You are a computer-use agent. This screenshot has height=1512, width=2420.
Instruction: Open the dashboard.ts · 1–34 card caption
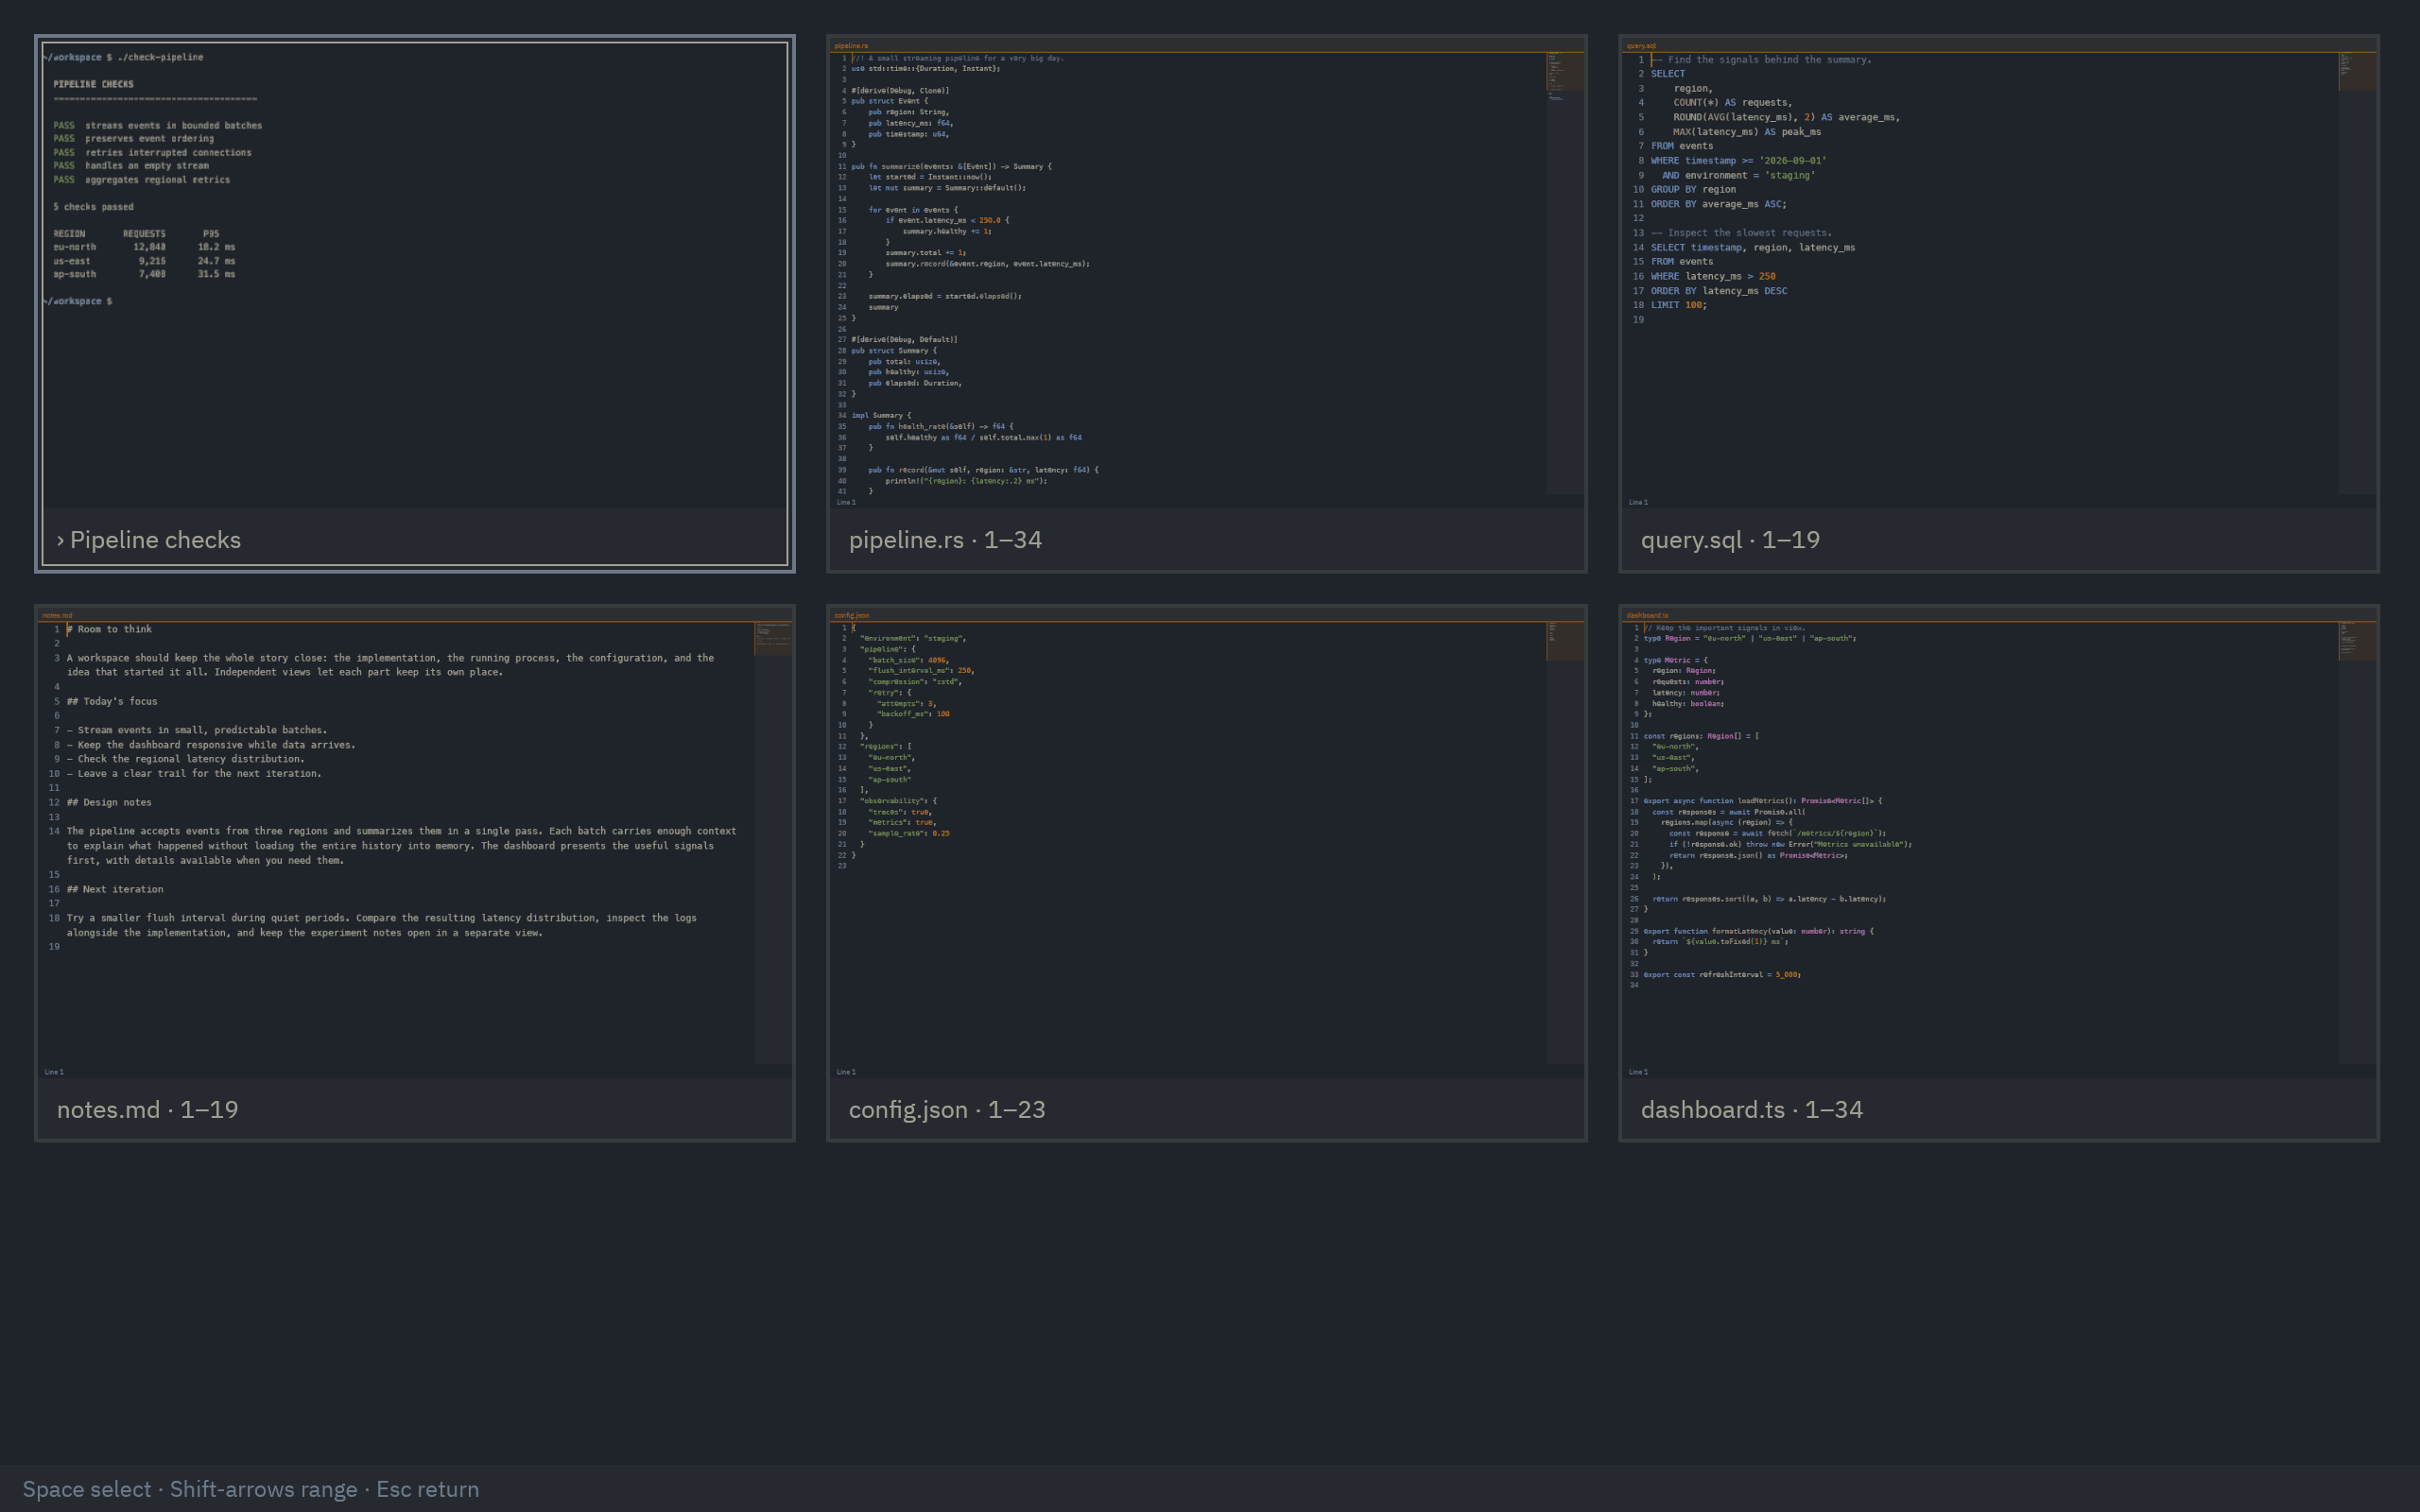1999,1109
